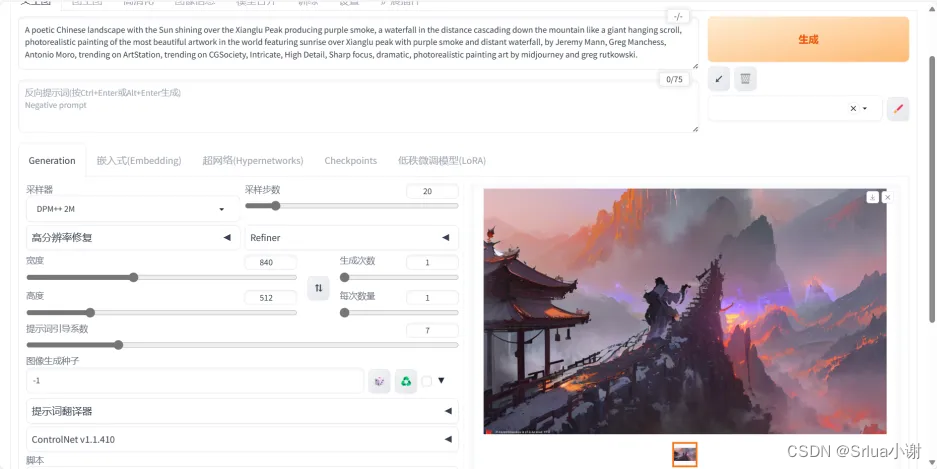This screenshot has height=469, width=937.
Task: Click the 宽度 number field showing 840
Action: coord(271,262)
